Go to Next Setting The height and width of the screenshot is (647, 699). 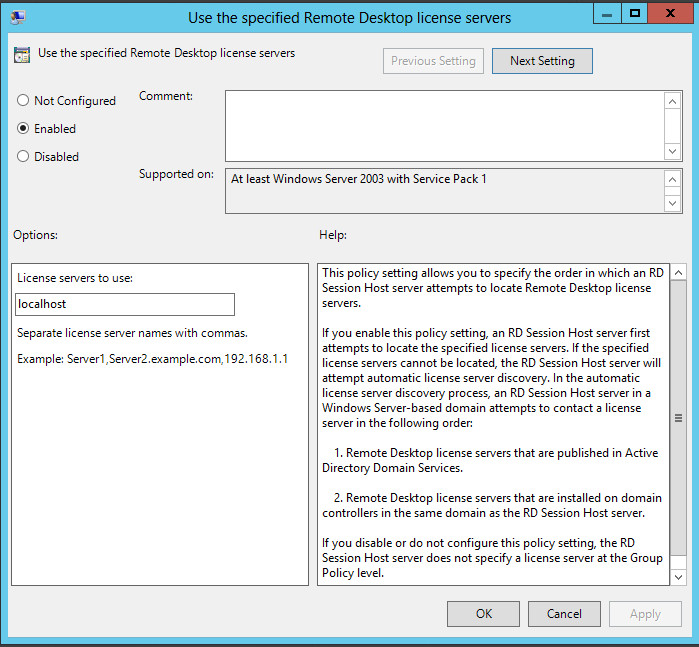[x=542, y=61]
